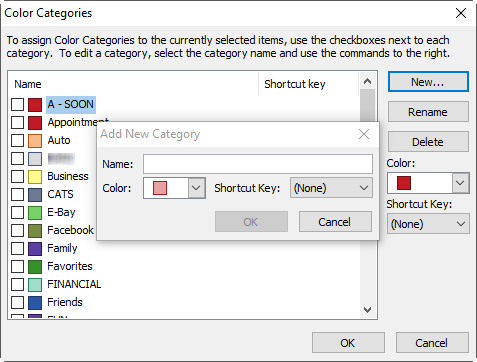The width and height of the screenshot is (477, 362).
Task: Select the blurred category name
Action: coord(61,158)
